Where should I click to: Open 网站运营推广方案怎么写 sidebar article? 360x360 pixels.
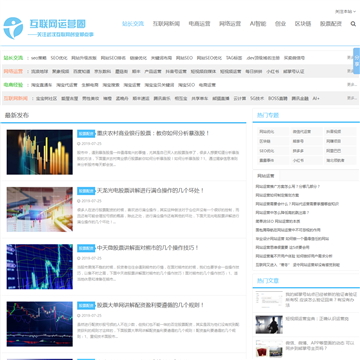coord(288,187)
